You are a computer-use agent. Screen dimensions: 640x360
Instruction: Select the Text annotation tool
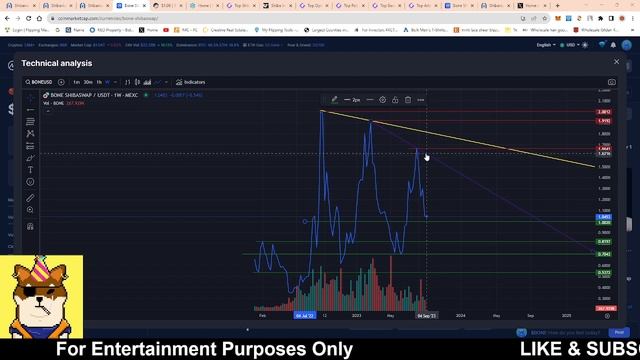click(30, 169)
